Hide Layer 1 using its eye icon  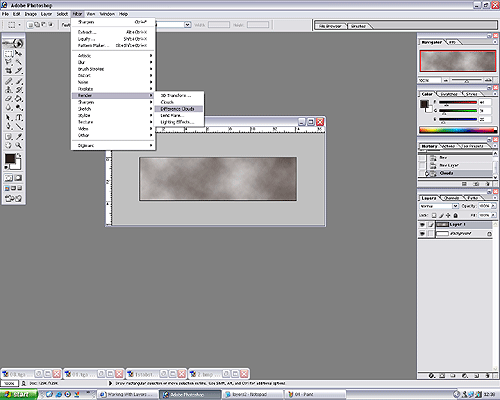(422, 225)
